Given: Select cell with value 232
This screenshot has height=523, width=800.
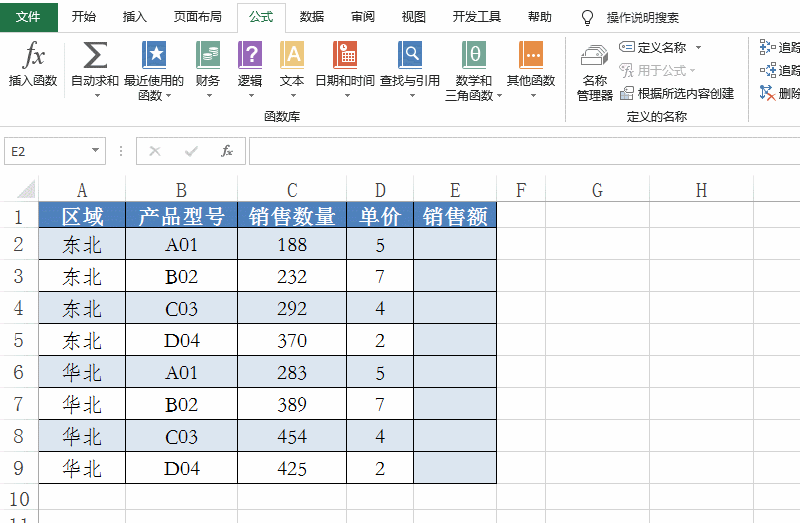Looking at the screenshot, I should pyautogui.click(x=292, y=276).
